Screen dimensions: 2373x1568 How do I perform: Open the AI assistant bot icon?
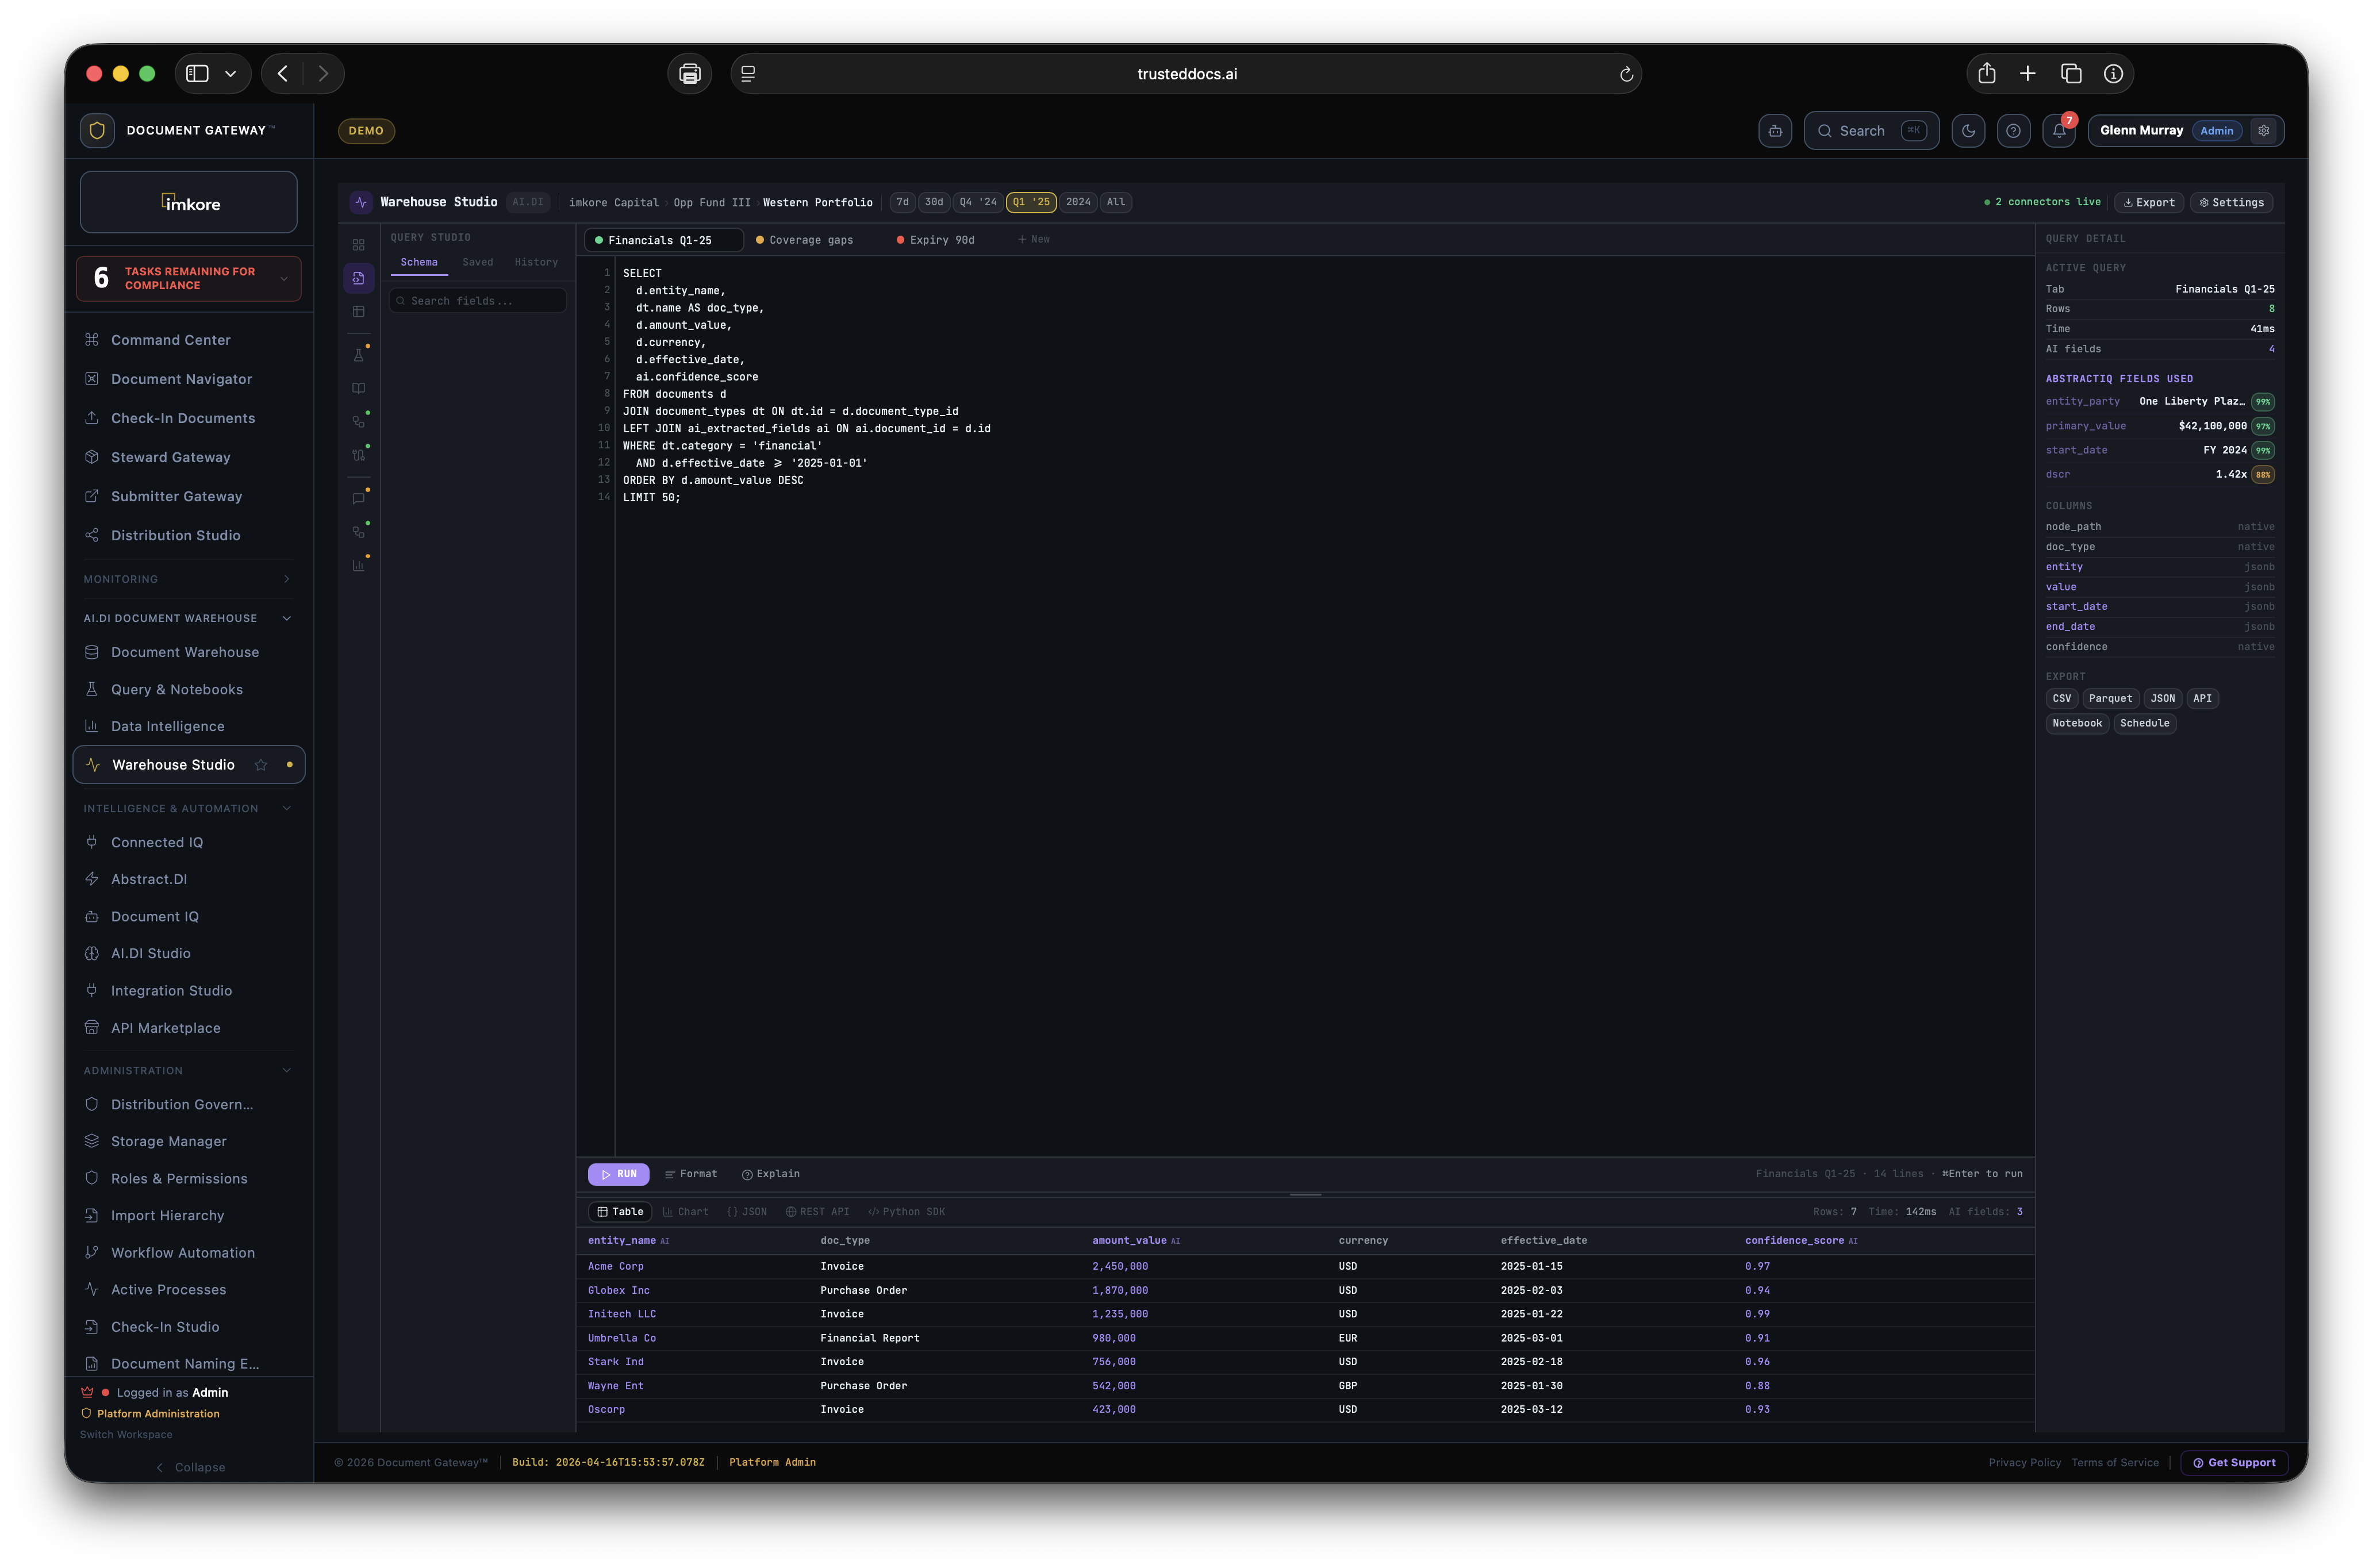point(1774,131)
